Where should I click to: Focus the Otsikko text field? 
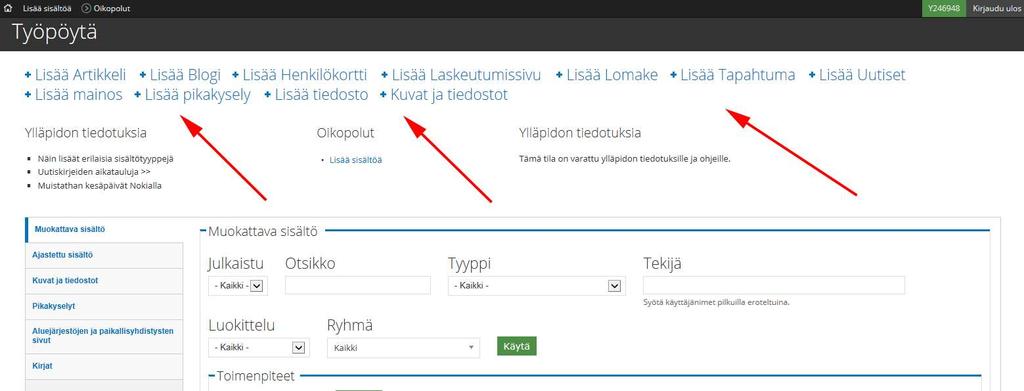[358, 285]
